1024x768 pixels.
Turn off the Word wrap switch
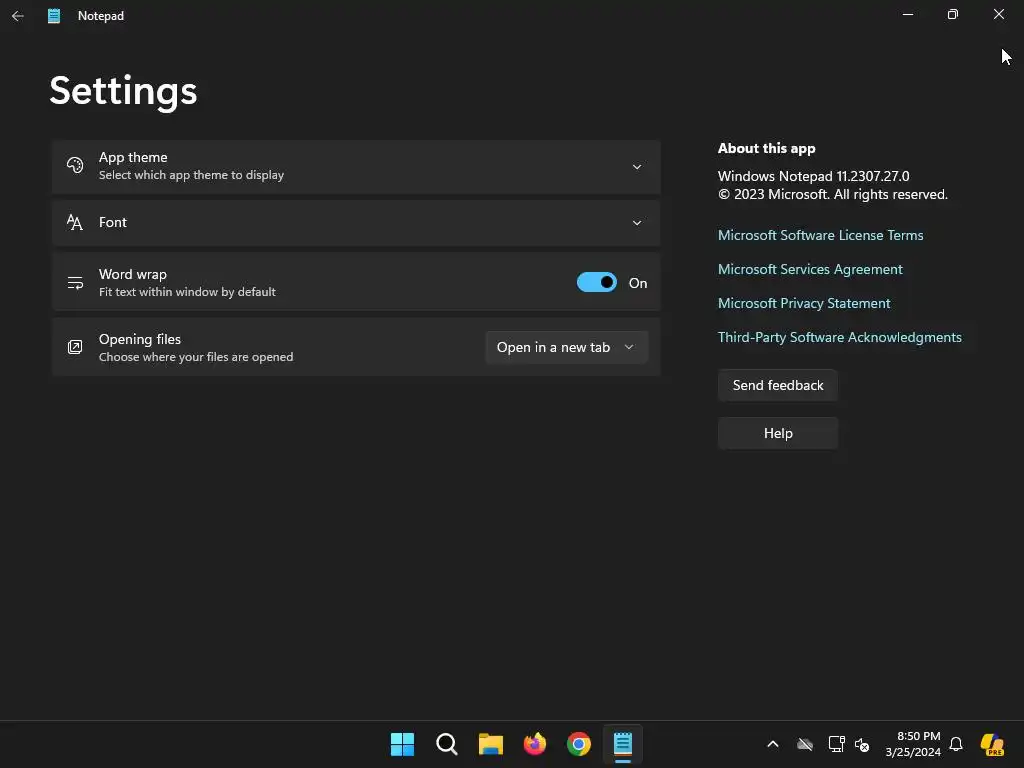click(x=596, y=282)
